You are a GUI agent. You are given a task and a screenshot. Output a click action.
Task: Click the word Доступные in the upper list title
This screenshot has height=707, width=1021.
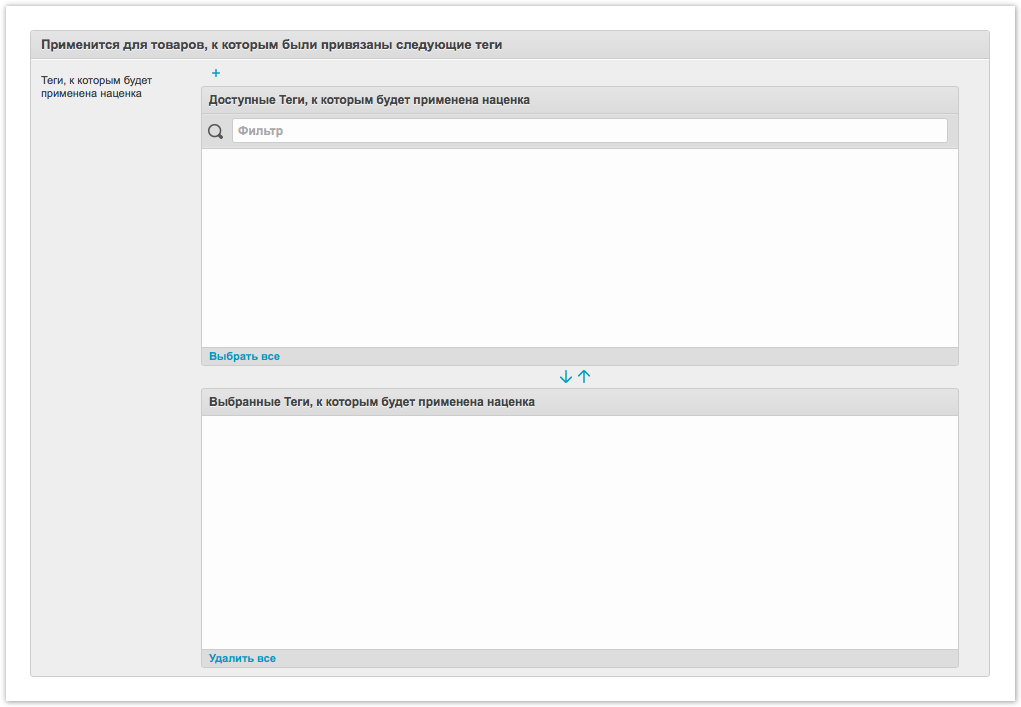point(240,100)
